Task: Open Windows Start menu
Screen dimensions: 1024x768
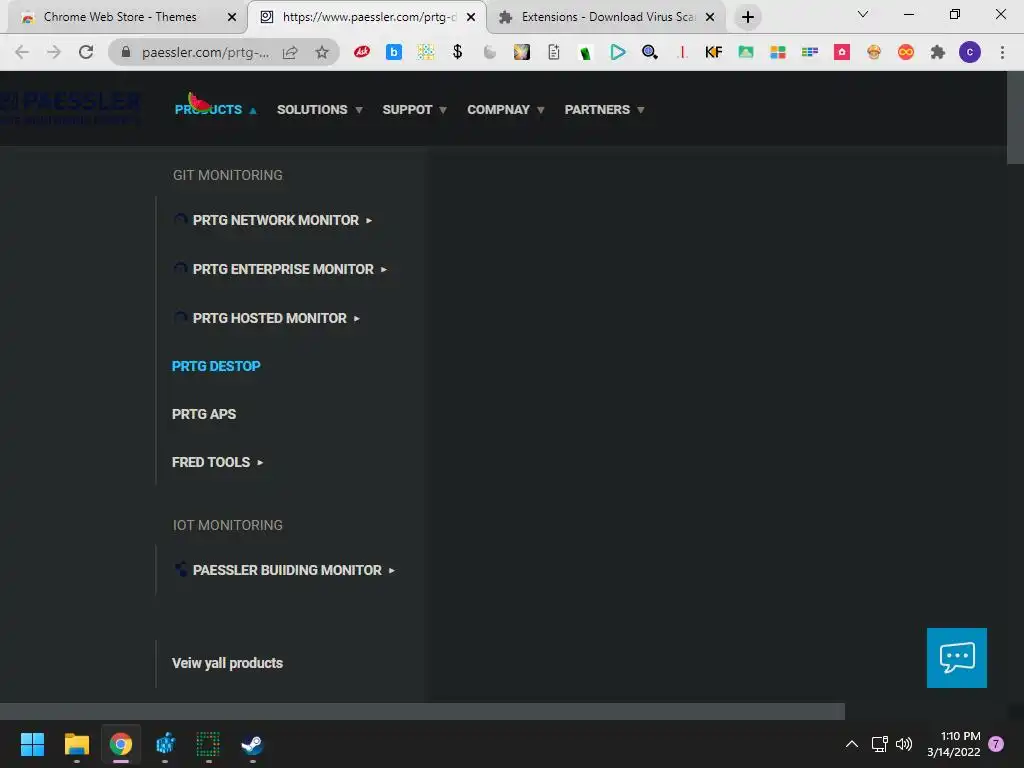Action: click(32, 744)
